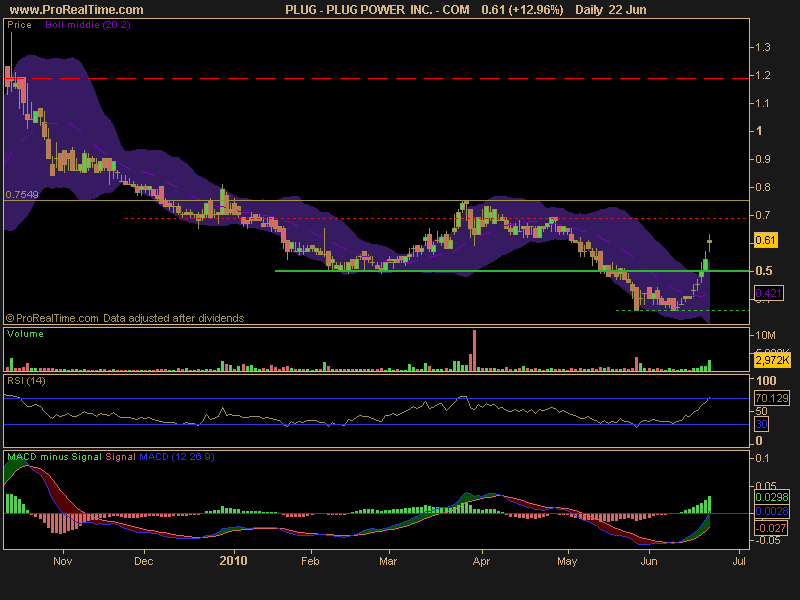Select the Mar date axis label
Image resolution: width=800 pixels, height=600 pixels.
[388, 561]
